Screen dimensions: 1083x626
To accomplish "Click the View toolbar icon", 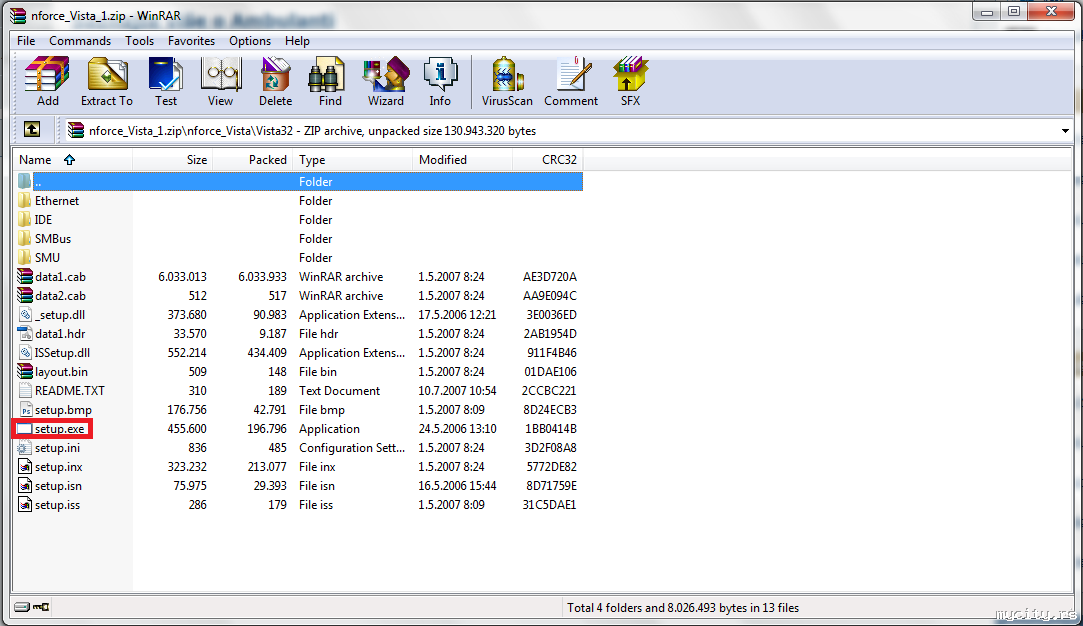I will click(220, 81).
